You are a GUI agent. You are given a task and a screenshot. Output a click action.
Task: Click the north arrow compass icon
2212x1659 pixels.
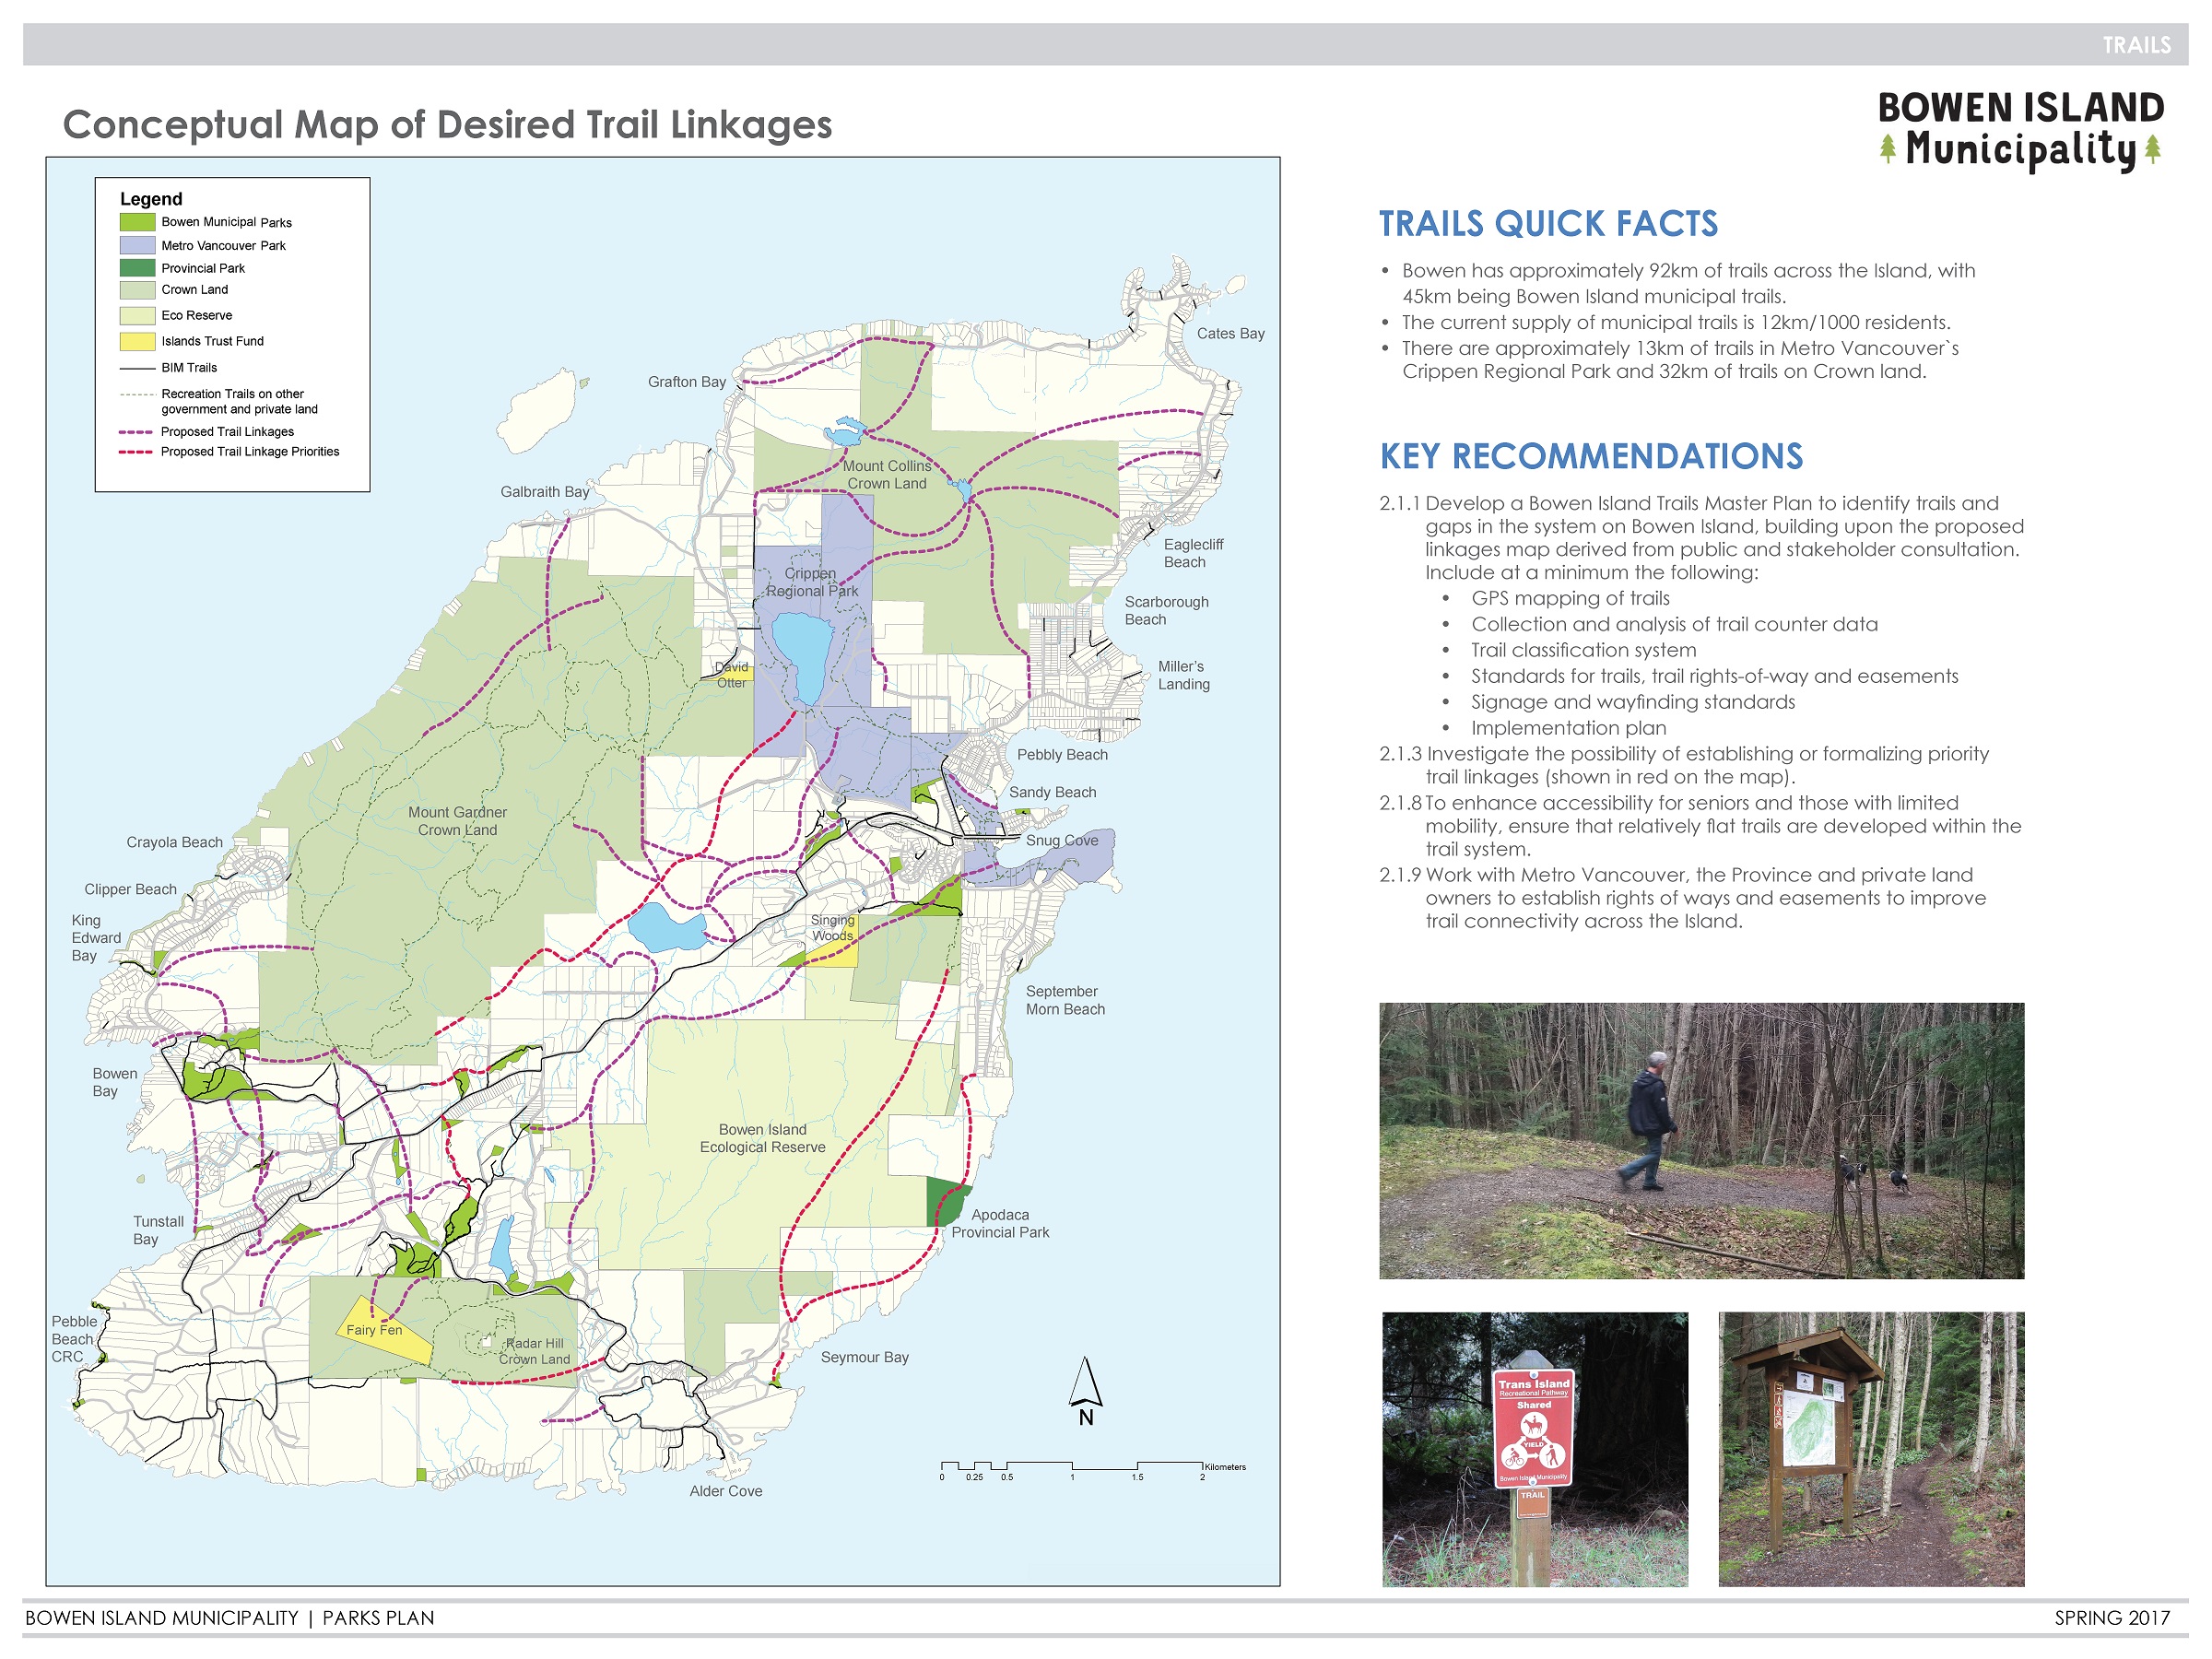[1085, 1391]
